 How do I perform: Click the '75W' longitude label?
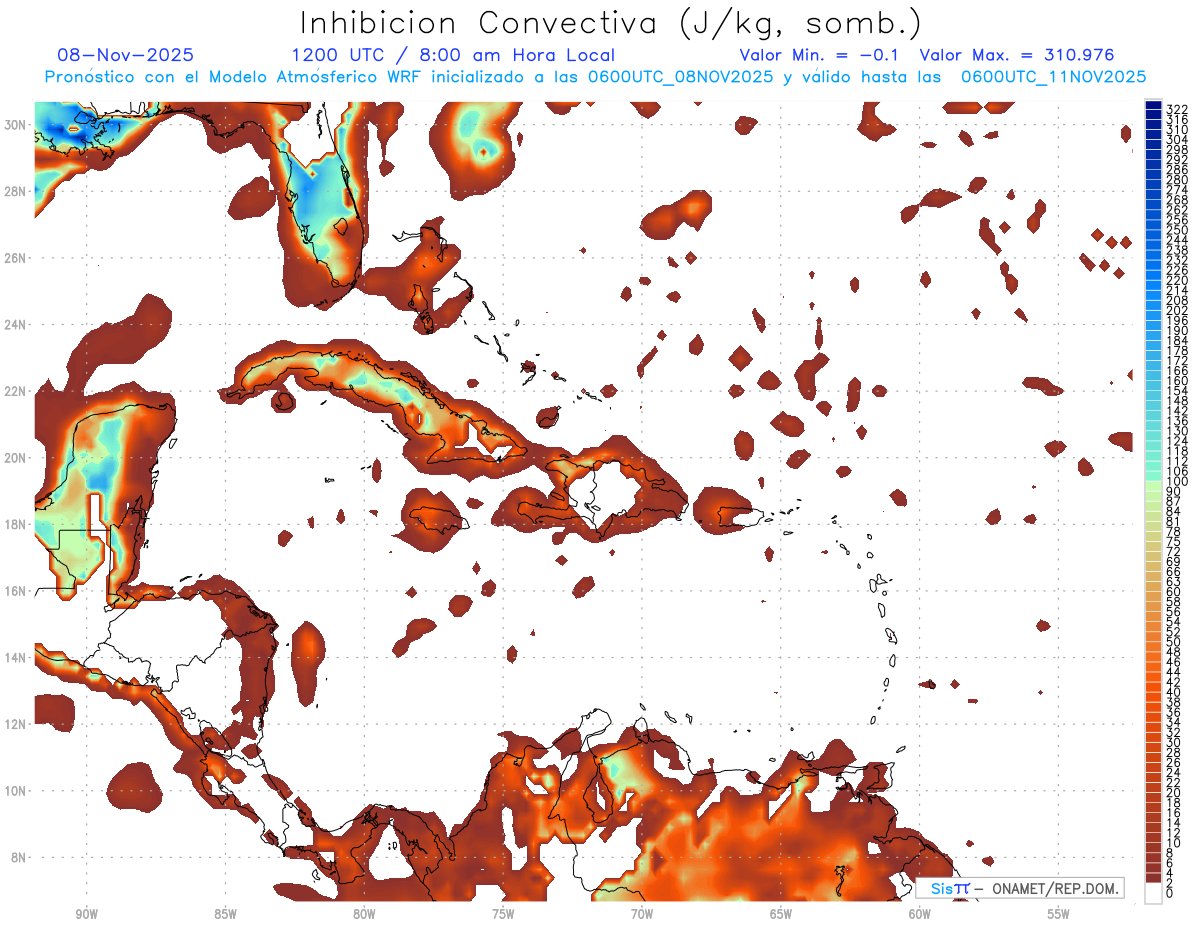[x=503, y=913]
